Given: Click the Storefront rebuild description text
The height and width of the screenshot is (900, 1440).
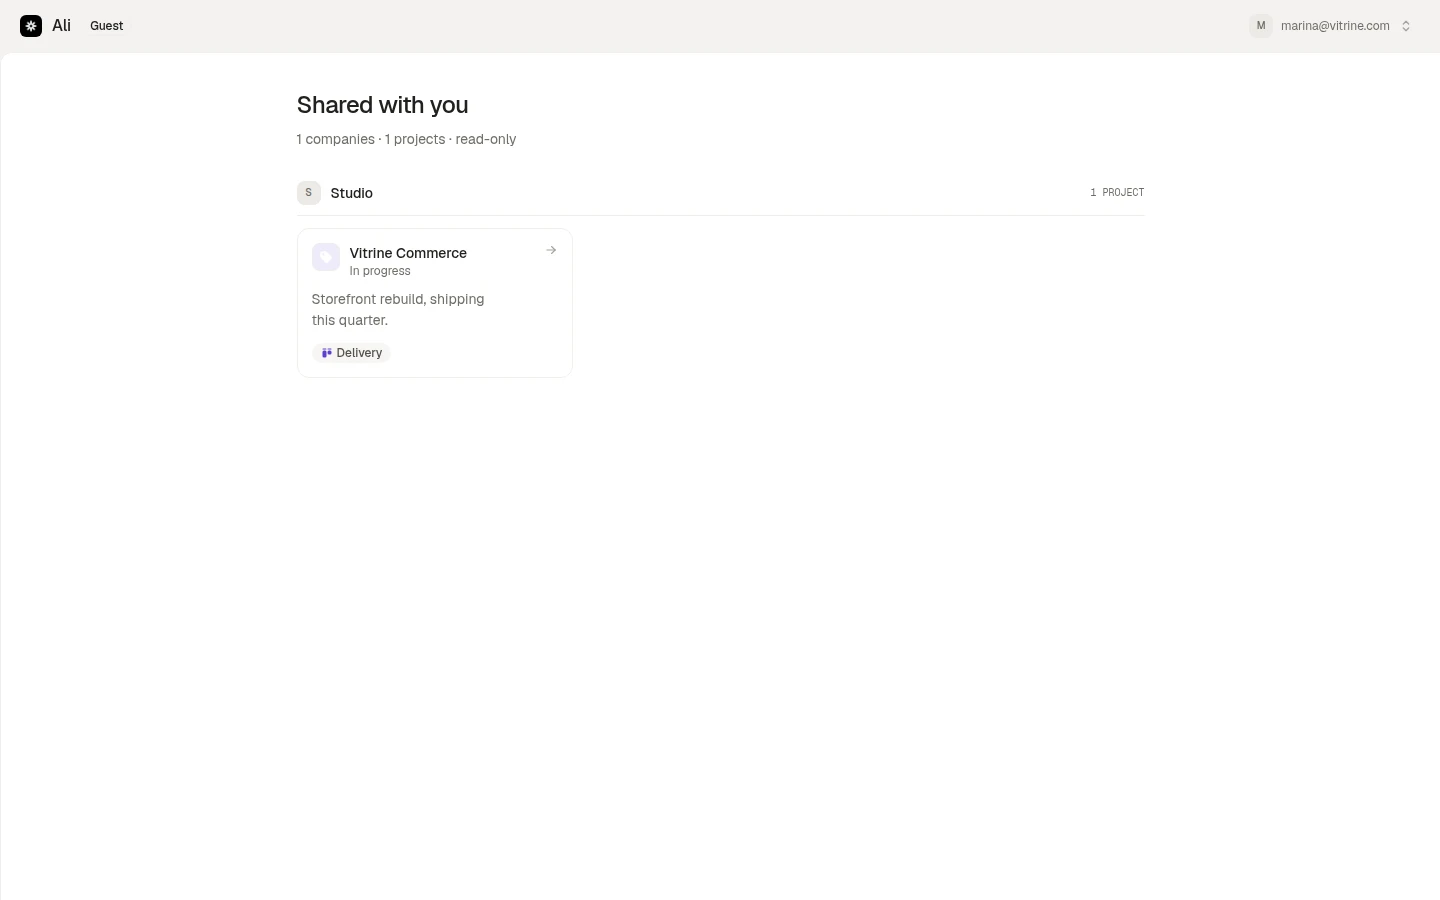Looking at the screenshot, I should (398, 310).
